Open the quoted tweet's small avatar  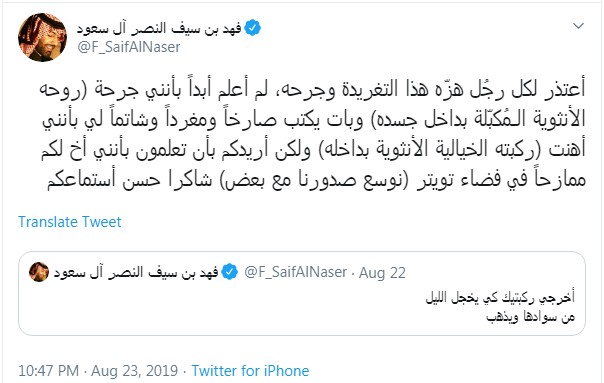[x=39, y=272]
